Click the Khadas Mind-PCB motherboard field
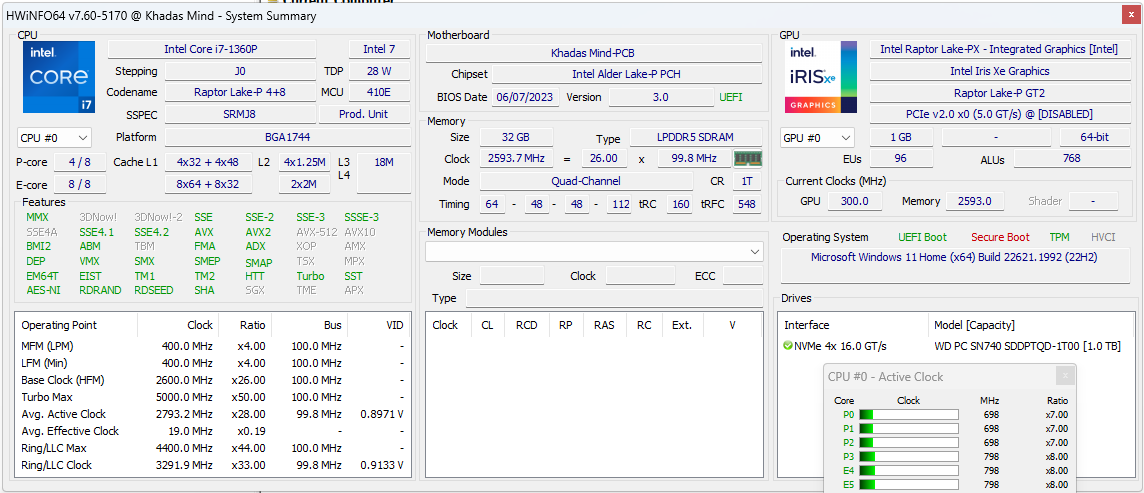The image size is (1144, 493). click(x=593, y=53)
